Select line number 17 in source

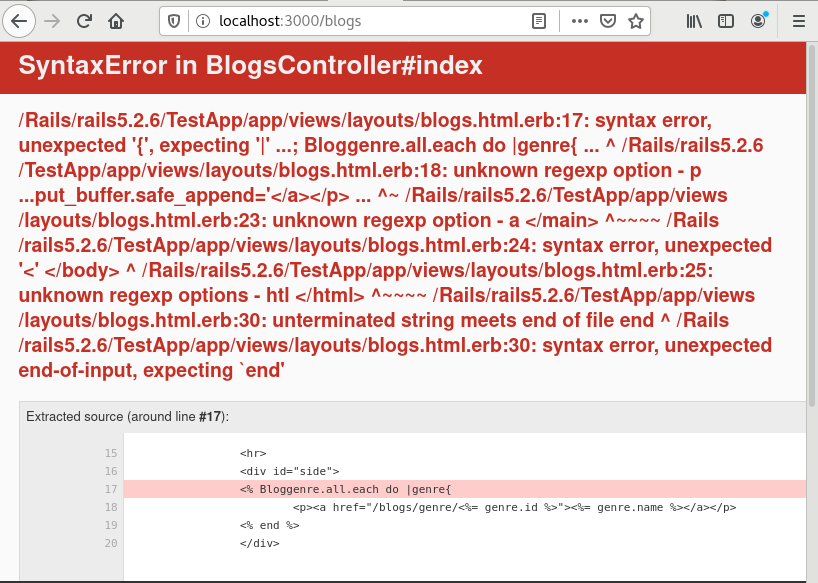pyautogui.click(x=111, y=489)
